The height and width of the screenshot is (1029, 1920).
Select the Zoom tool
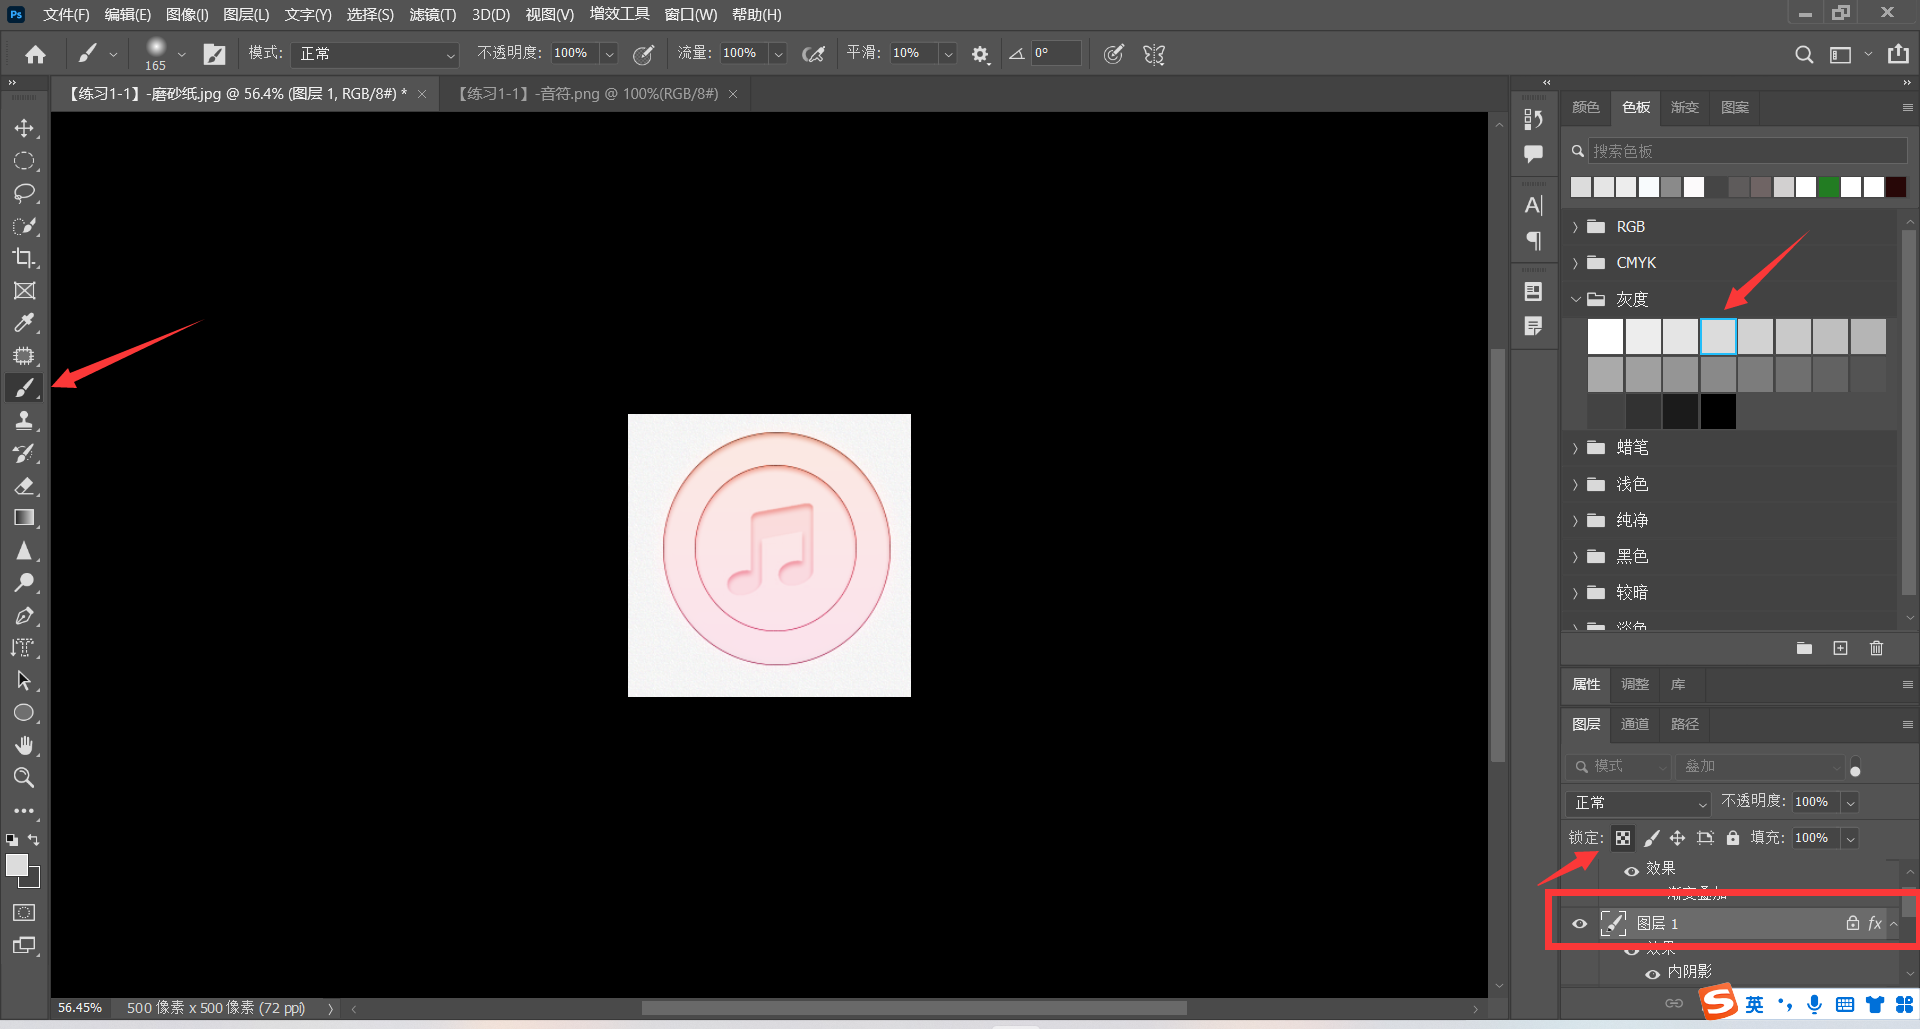tap(24, 778)
